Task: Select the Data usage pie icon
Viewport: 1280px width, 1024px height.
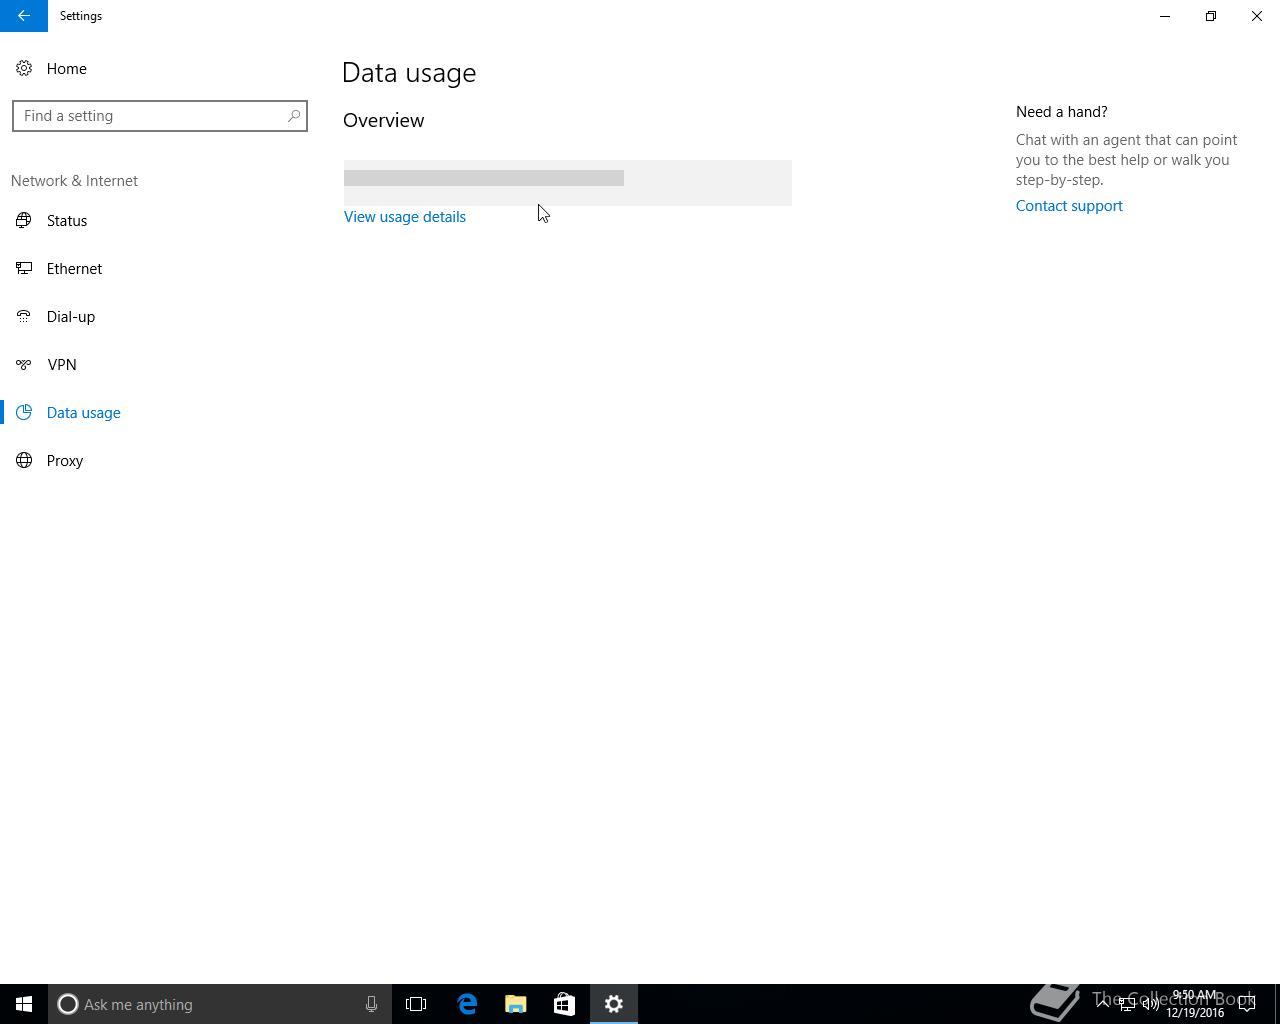Action: [24, 413]
